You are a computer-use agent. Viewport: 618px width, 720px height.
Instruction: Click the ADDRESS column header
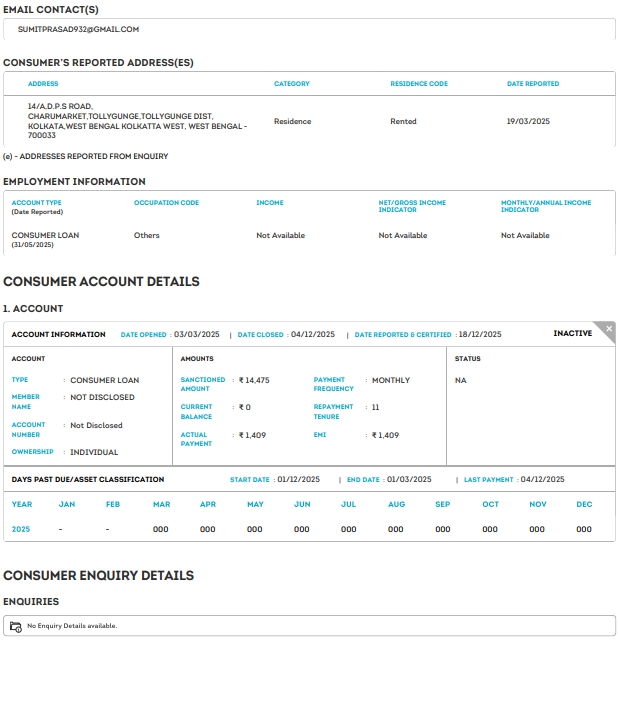43,84
